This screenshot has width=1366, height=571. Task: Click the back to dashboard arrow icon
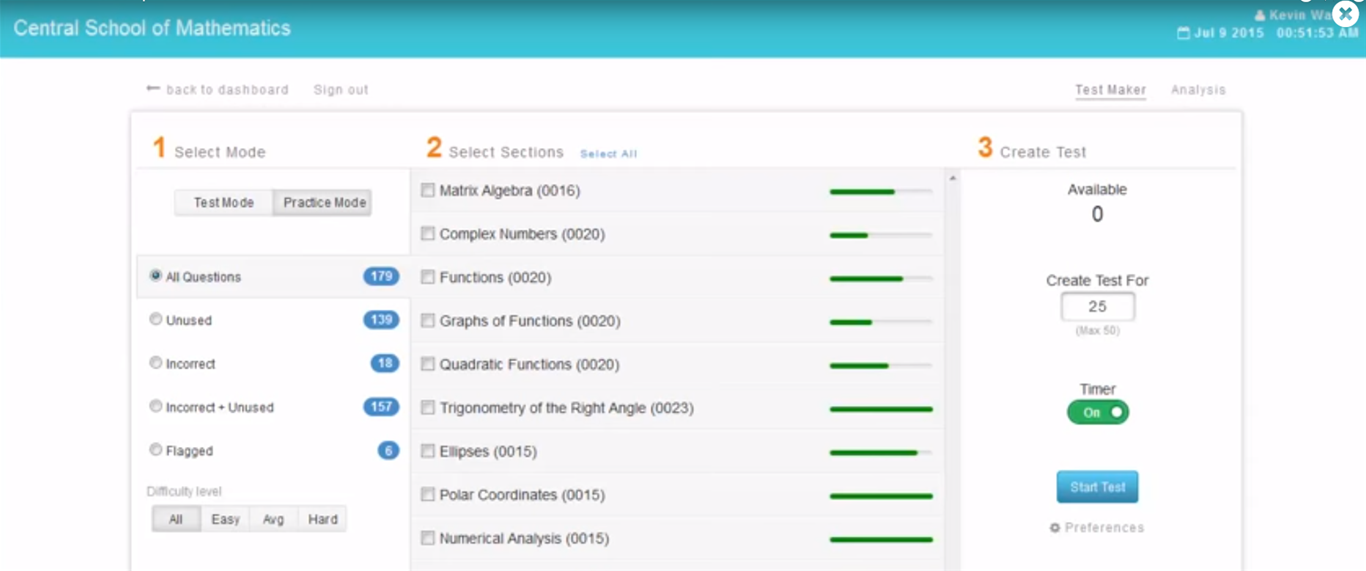click(x=153, y=89)
